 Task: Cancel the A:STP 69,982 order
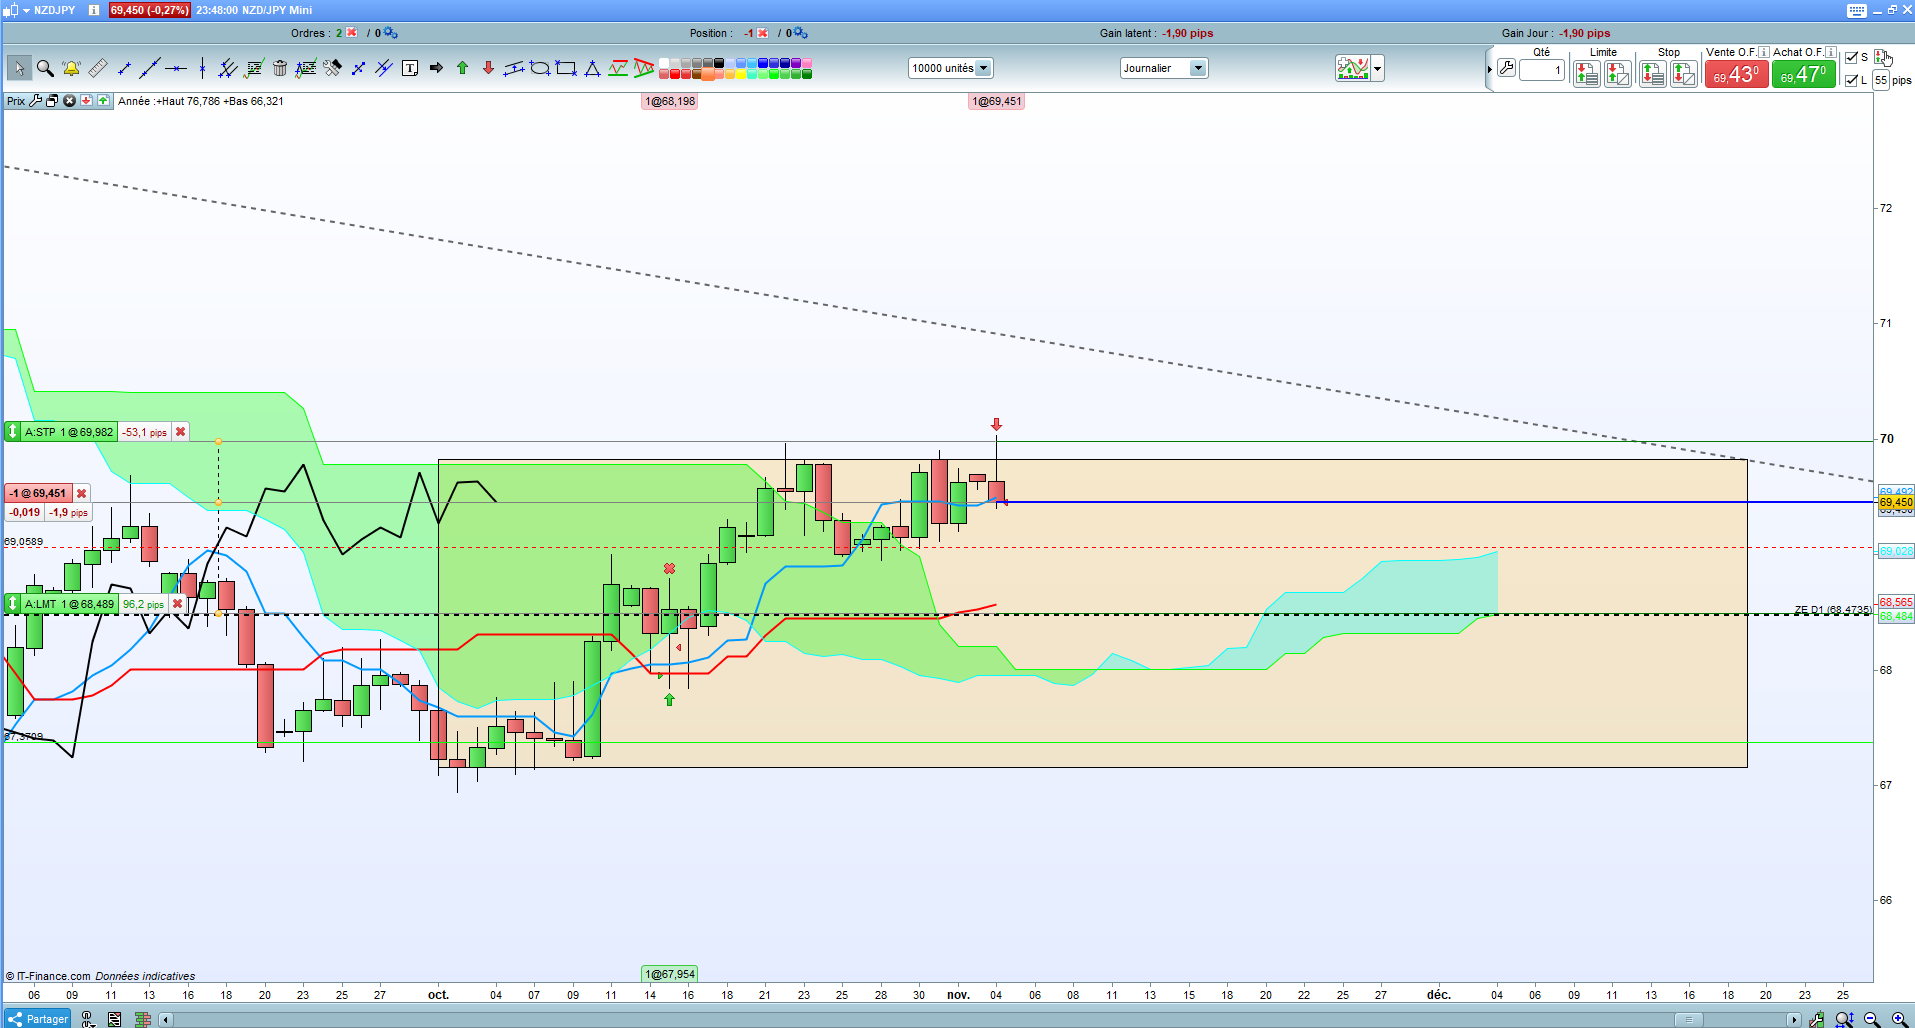point(180,432)
